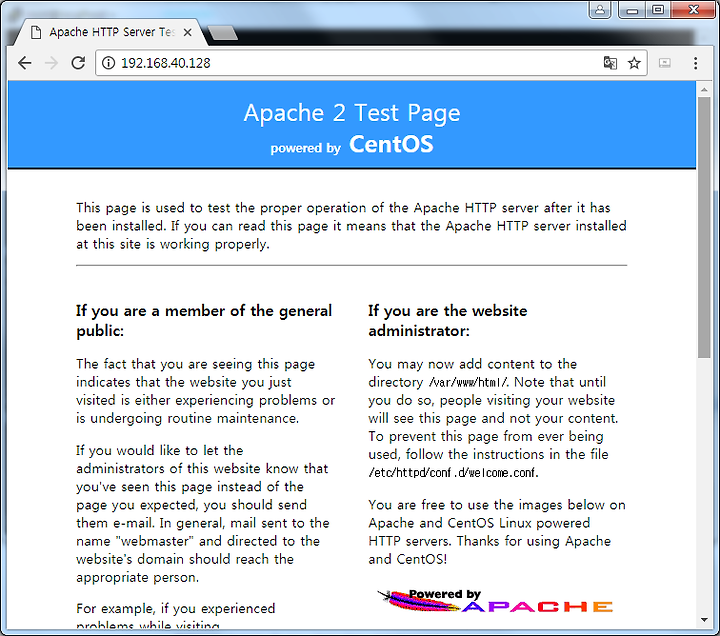Image resolution: width=720 pixels, height=636 pixels.
Task: Open a new tab with the new-tab button
Action: coord(223,33)
